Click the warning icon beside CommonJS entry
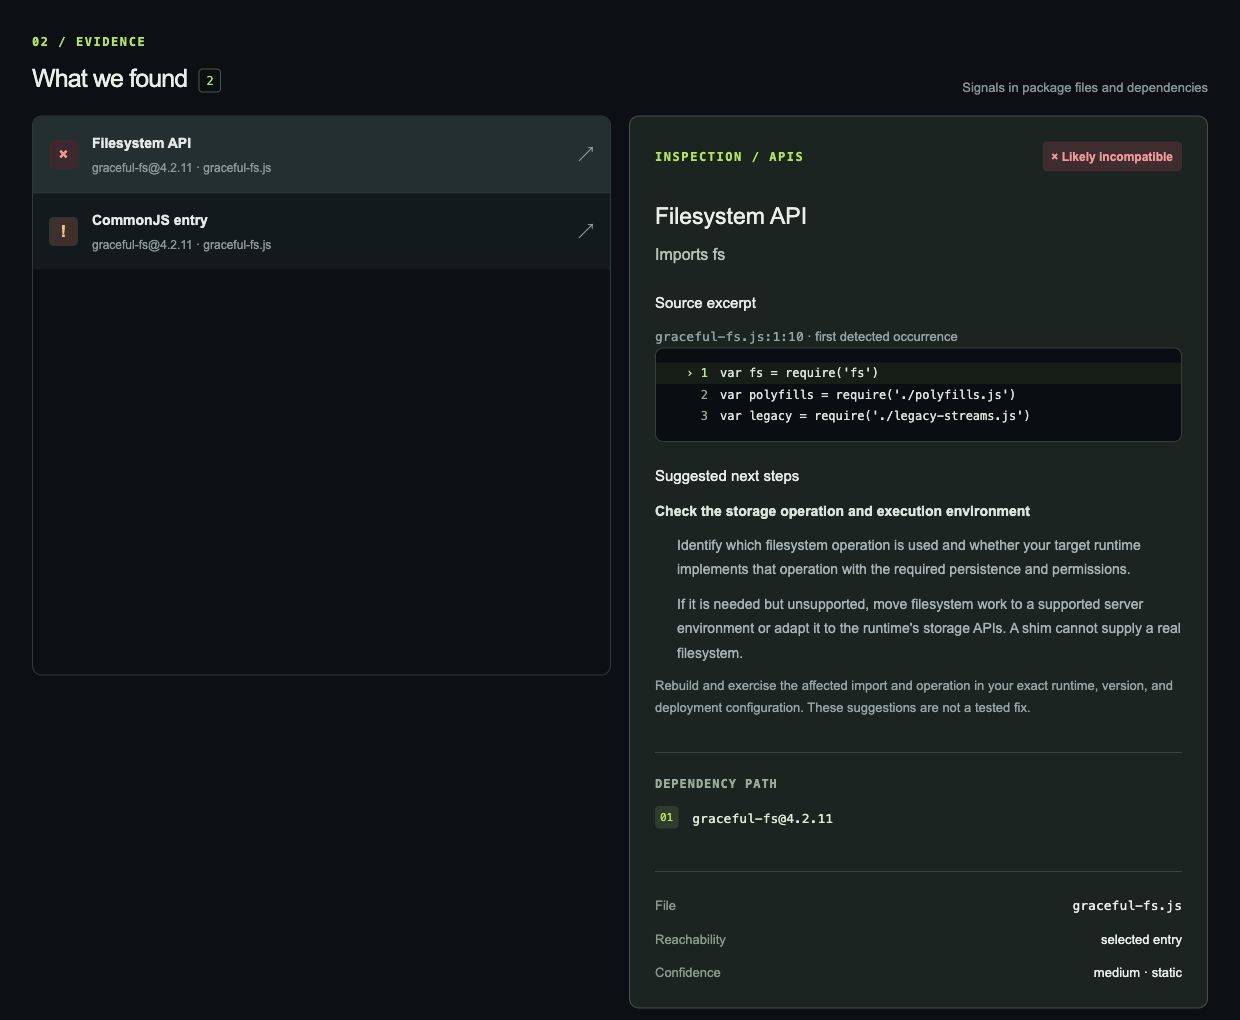This screenshot has height=1020, width=1240. (63, 231)
